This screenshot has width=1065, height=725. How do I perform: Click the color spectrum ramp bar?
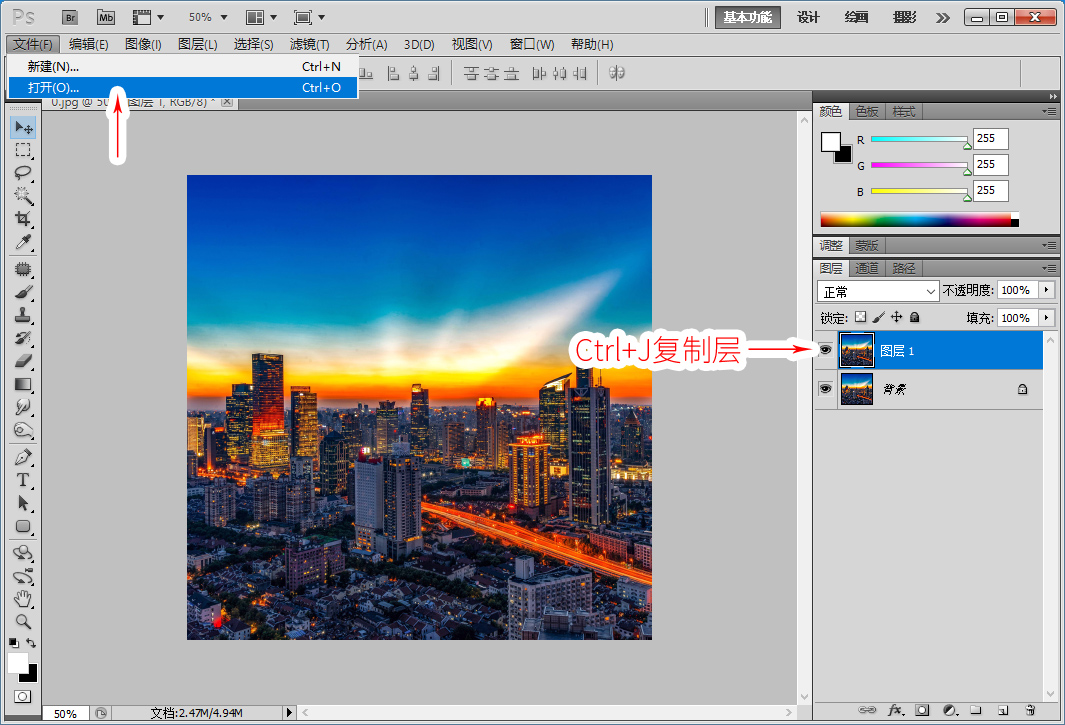pyautogui.click(x=919, y=219)
